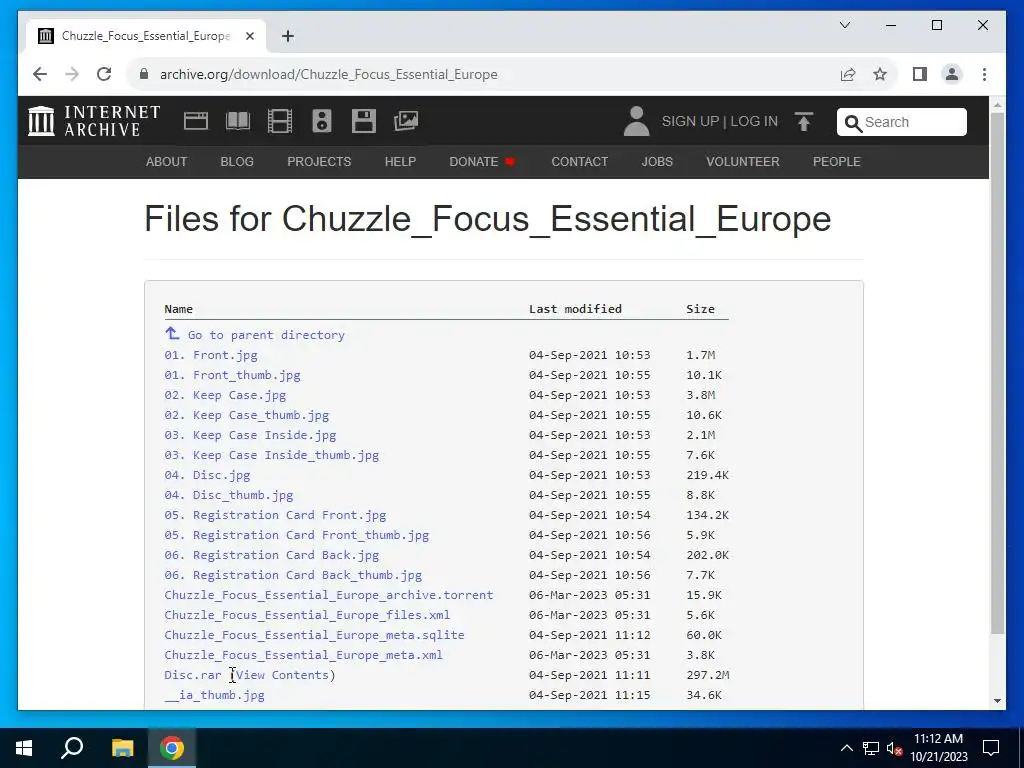Open the taskbar clock
The image size is (1024, 768).
click(938, 748)
